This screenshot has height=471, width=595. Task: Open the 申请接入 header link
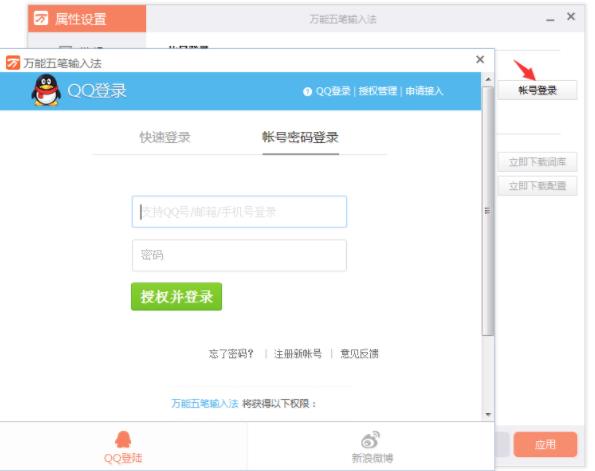click(x=424, y=91)
